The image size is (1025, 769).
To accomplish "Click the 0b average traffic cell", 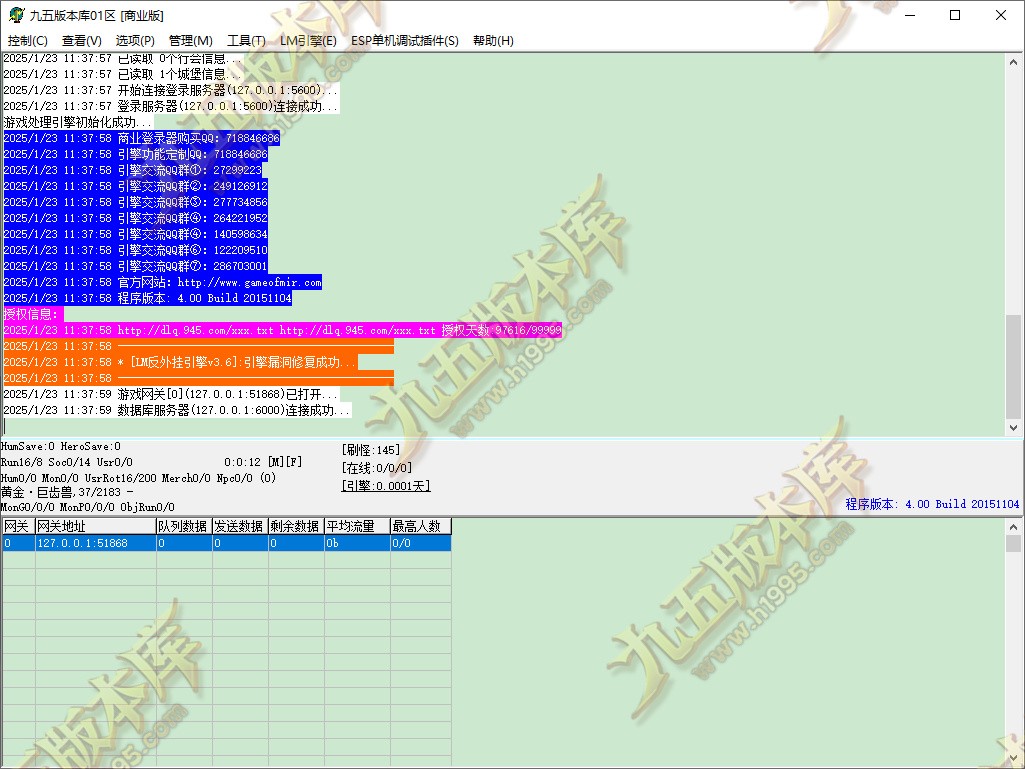I will tap(357, 543).
